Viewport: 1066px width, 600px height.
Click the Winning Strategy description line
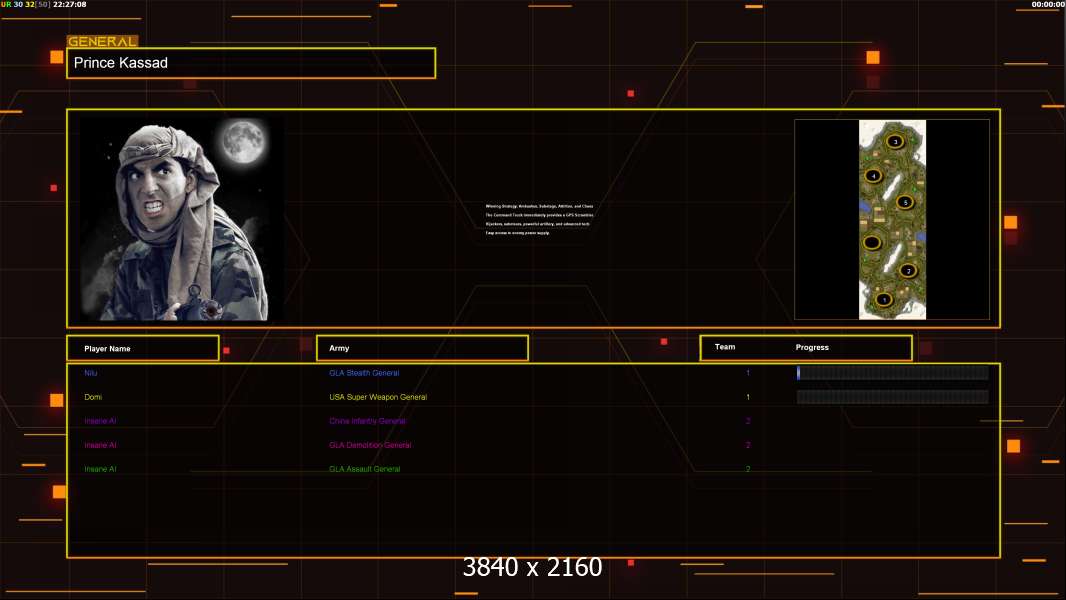point(539,206)
